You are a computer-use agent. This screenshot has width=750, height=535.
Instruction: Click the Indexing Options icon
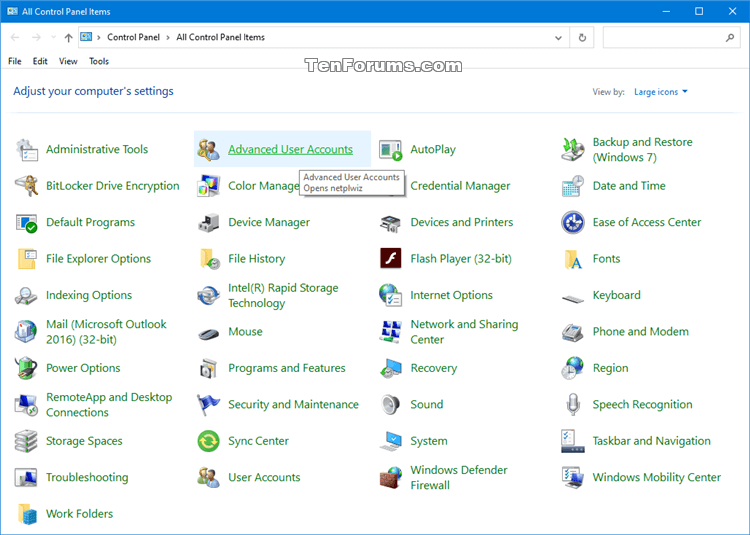[x=26, y=295]
